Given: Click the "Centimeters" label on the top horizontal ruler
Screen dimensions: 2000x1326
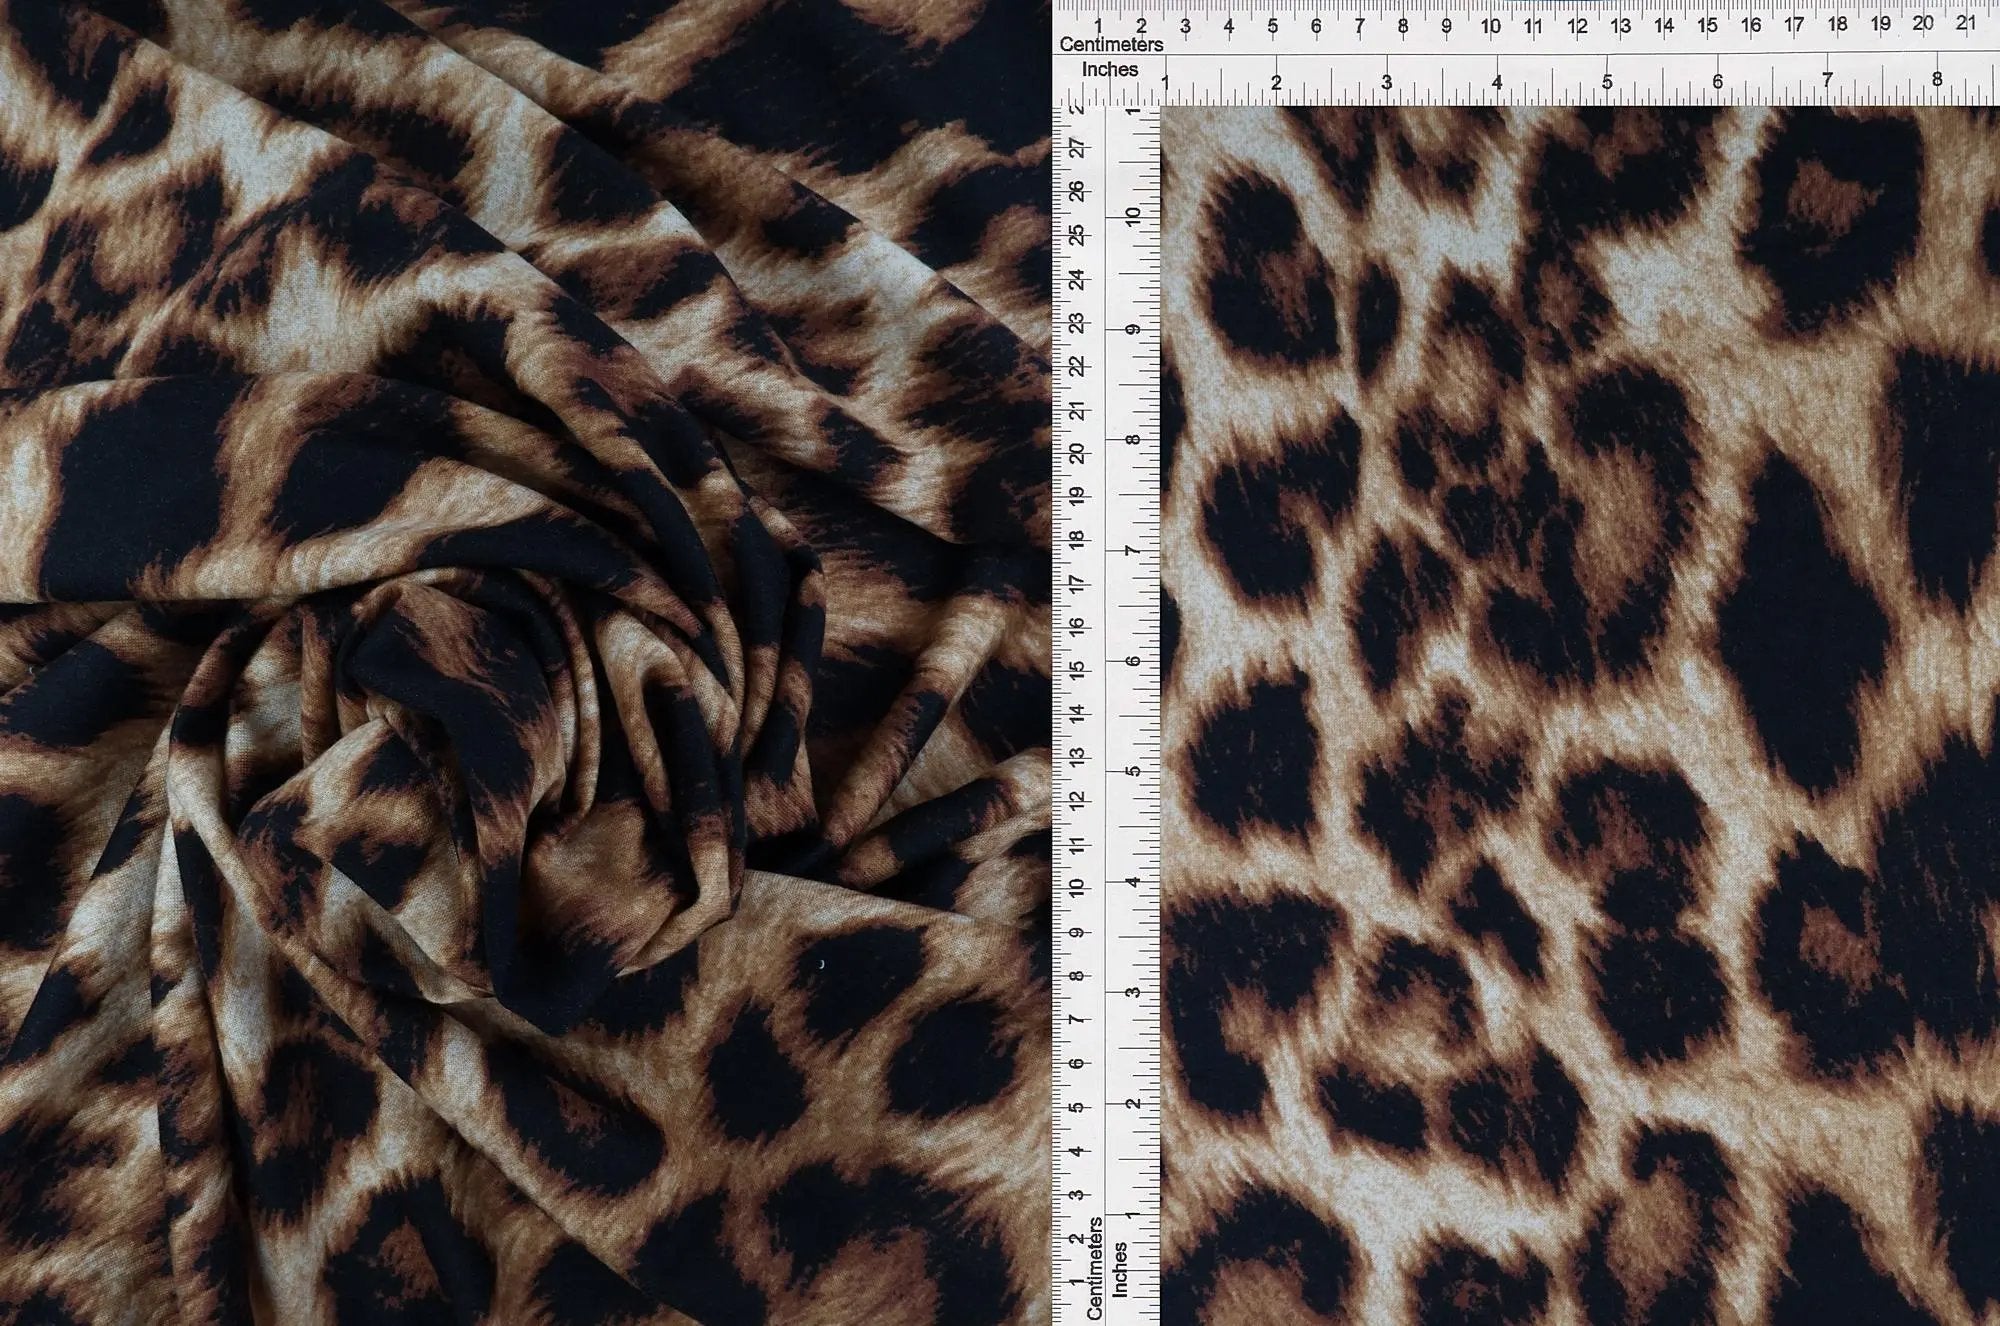Looking at the screenshot, I should pos(1111,45).
